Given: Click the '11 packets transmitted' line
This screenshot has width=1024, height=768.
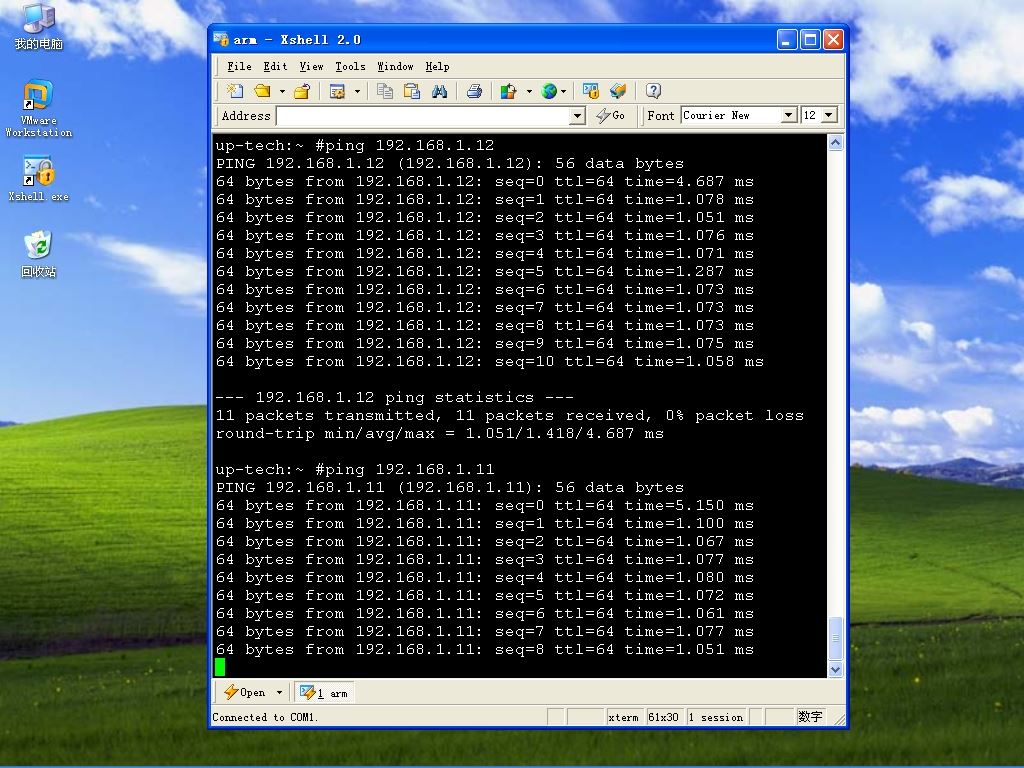Looking at the screenshot, I should (509, 415).
